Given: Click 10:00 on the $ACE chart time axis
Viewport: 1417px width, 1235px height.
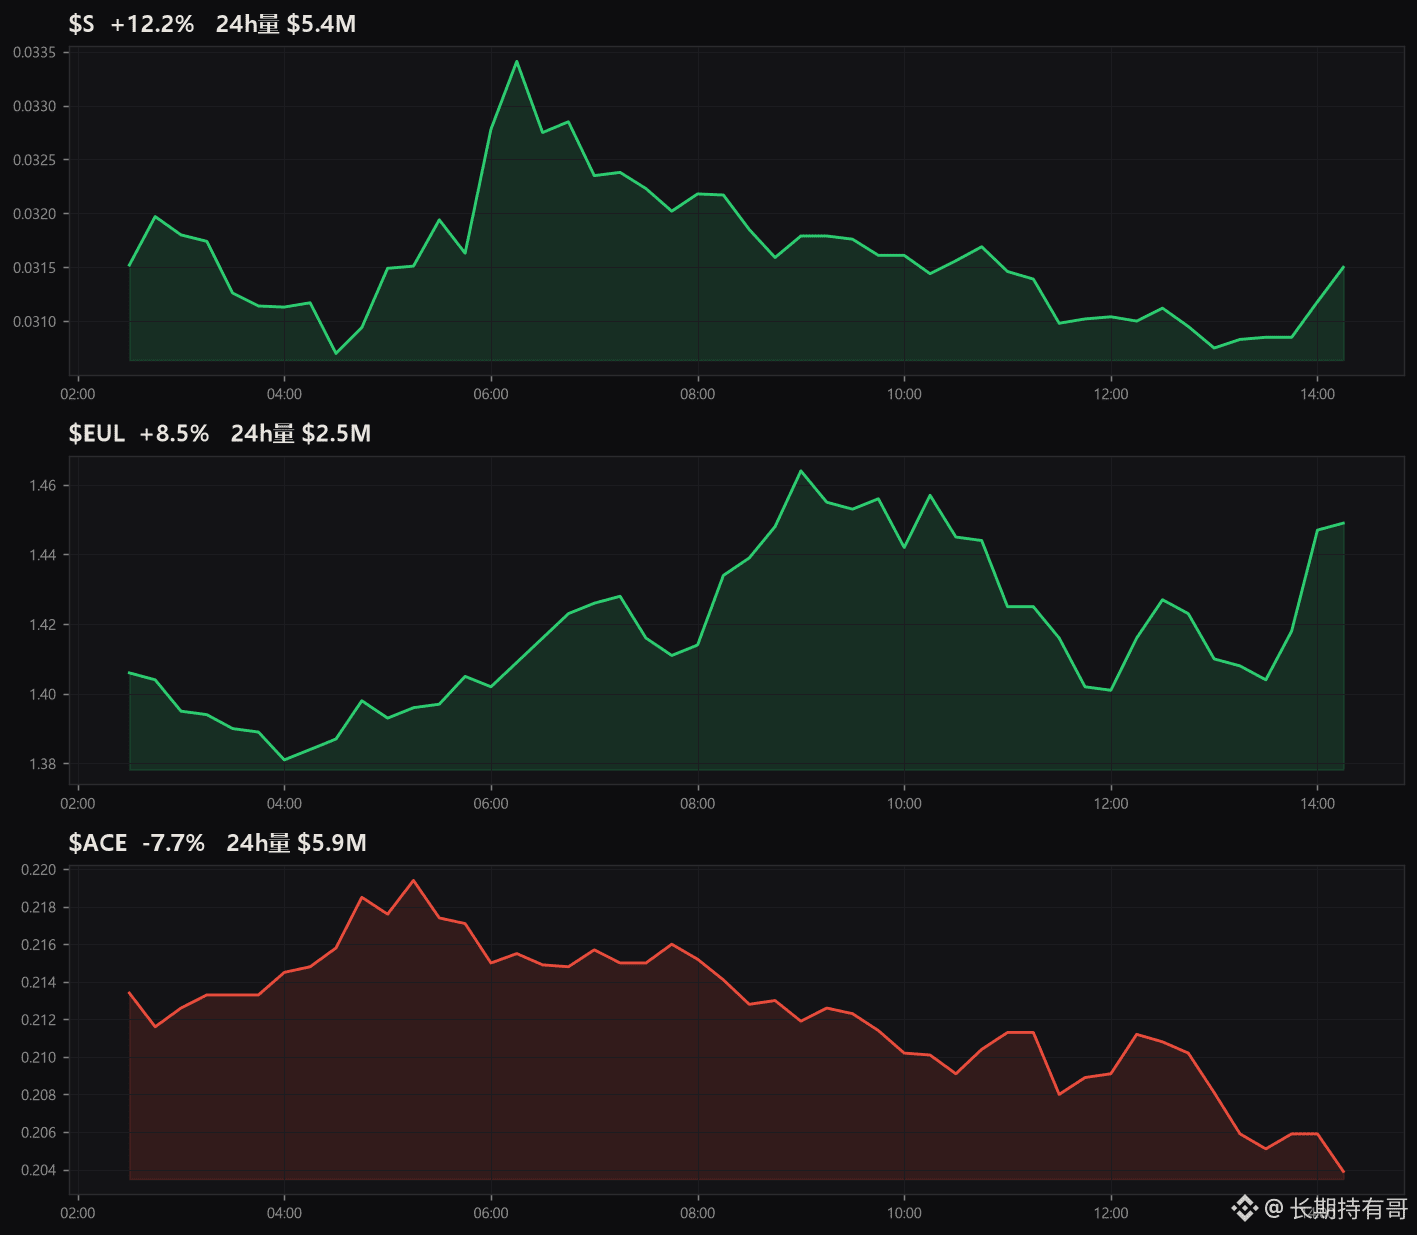Looking at the screenshot, I should click(x=904, y=1213).
